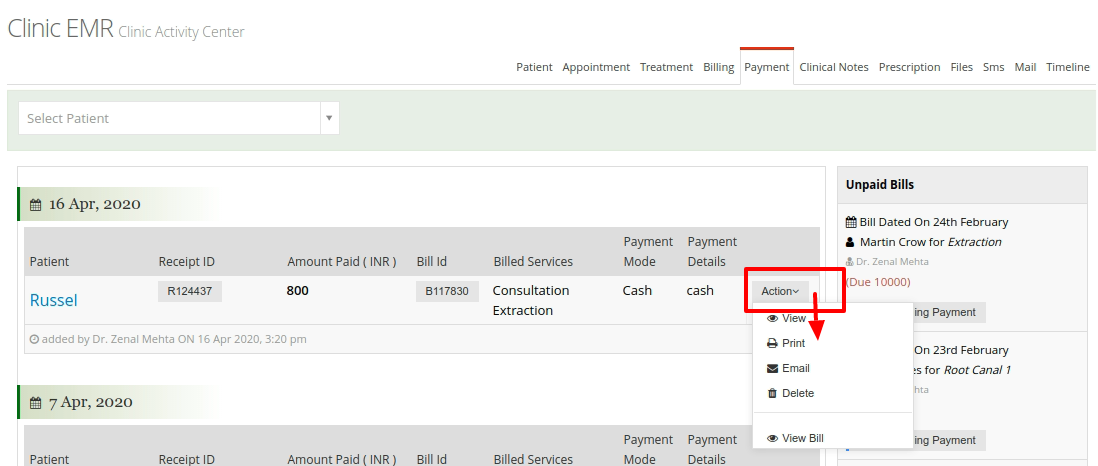Open the Action dropdown for Russel
The height and width of the screenshot is (466, 1098).
point(780,291)
